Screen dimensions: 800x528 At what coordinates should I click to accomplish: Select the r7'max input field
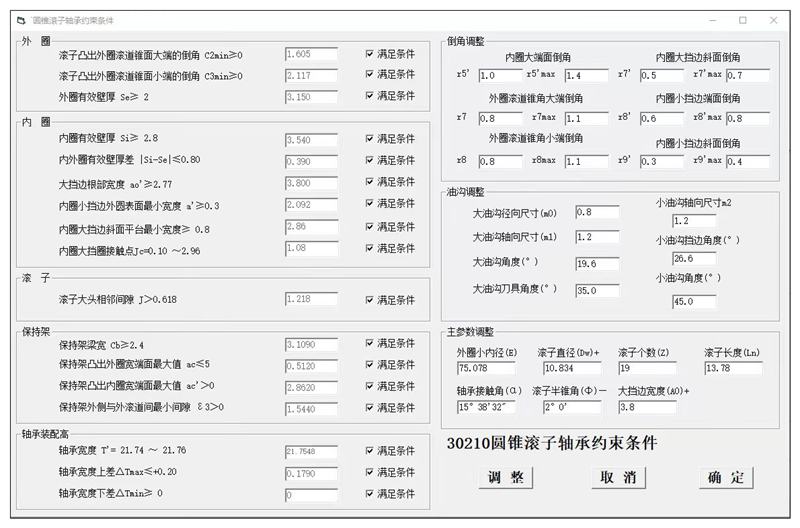tap(747, 75)
